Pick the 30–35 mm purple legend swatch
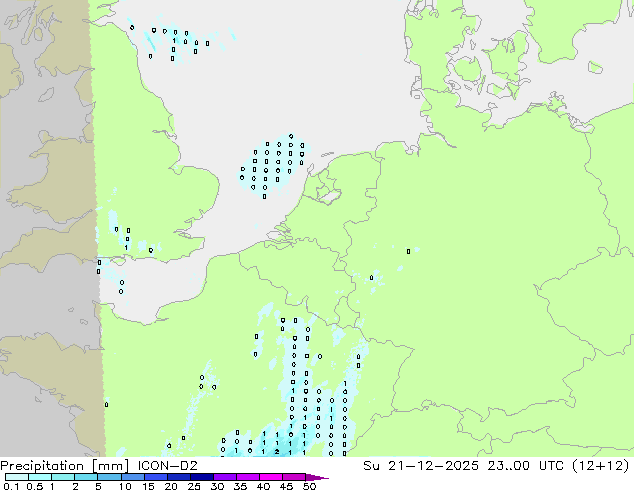The width and height of the screenshot is (634, 490). [x=225, y=477]
